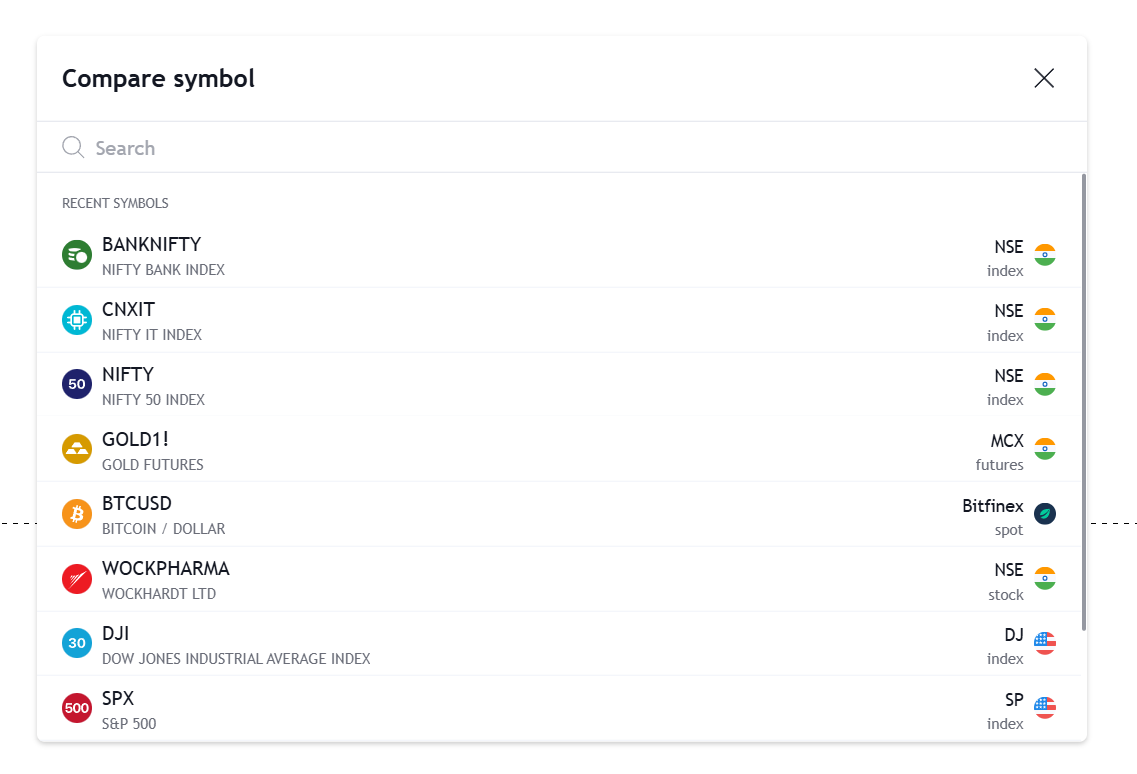Click the WOCKPHARMA red logo icon
Image resolution: width=1137 pixels, height=774 pixels.
coord(77,579)
